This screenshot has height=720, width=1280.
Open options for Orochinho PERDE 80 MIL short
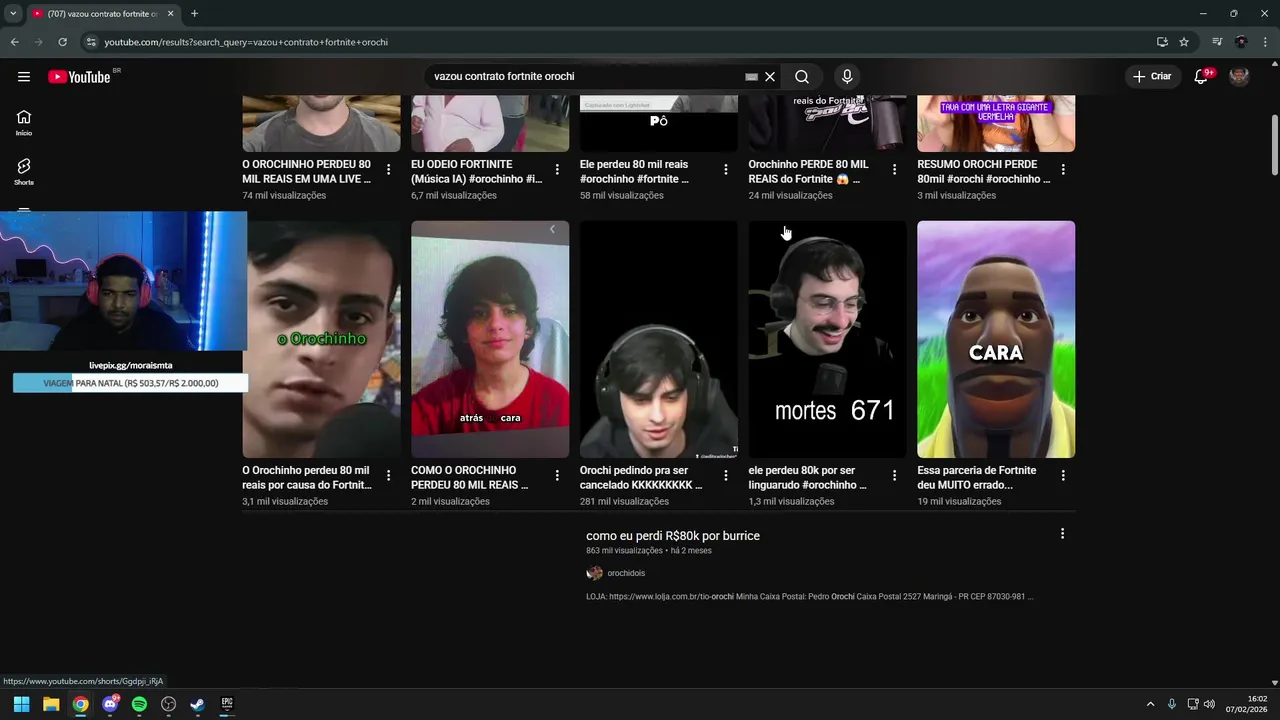(894, 170)
